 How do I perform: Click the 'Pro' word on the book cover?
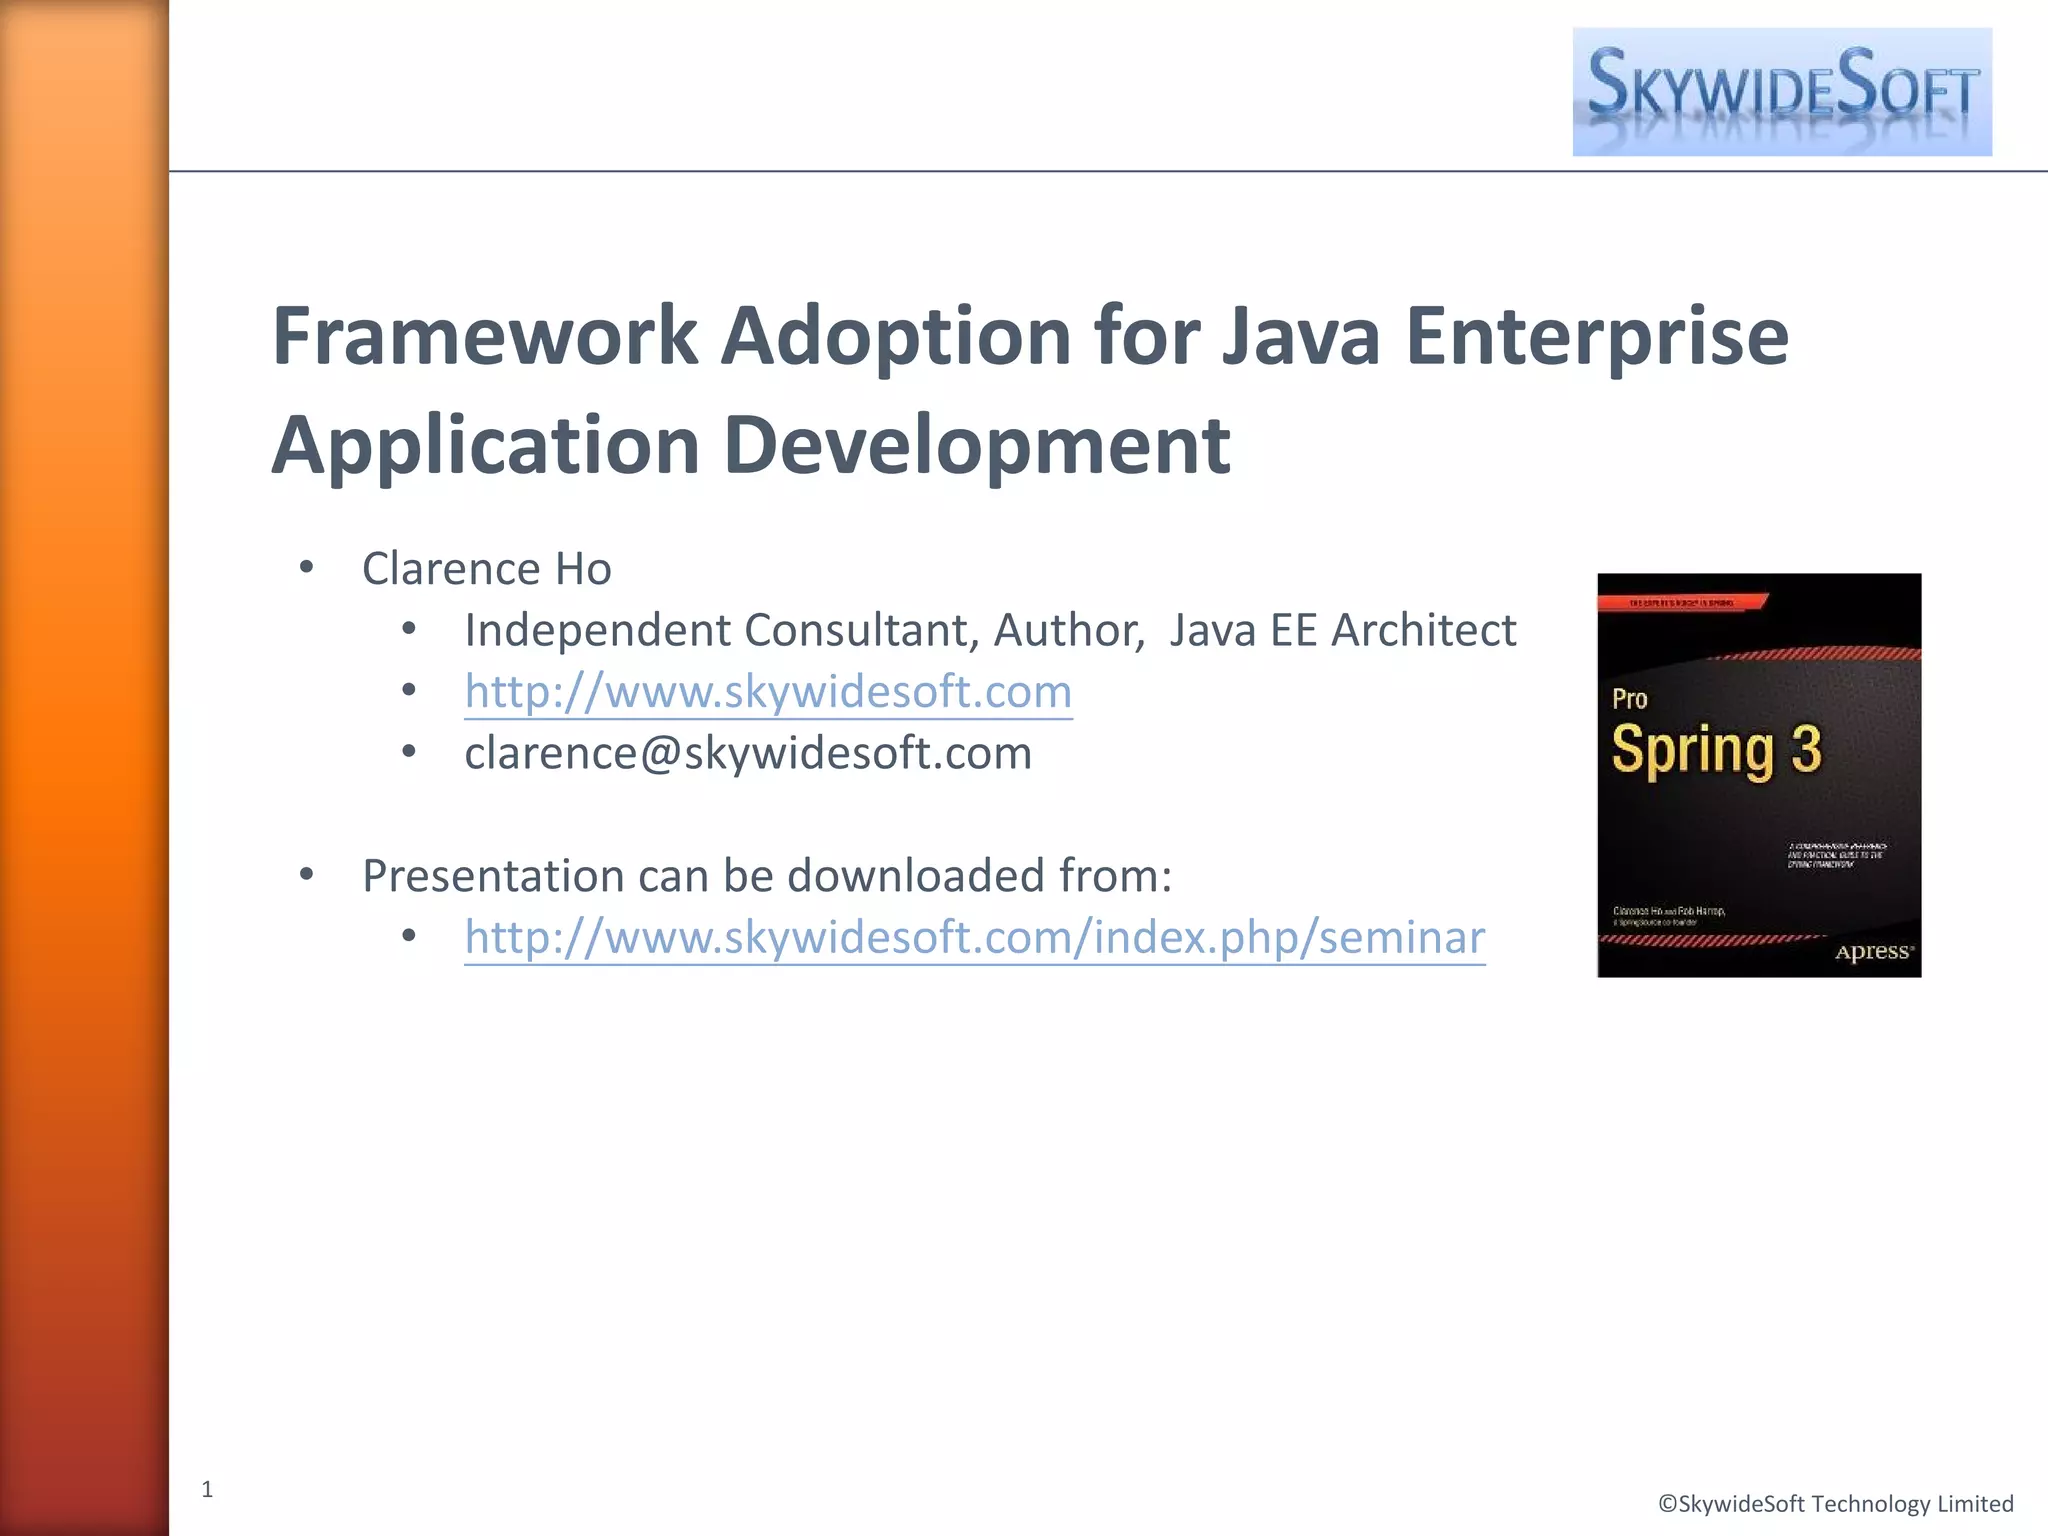point(1629,698)
